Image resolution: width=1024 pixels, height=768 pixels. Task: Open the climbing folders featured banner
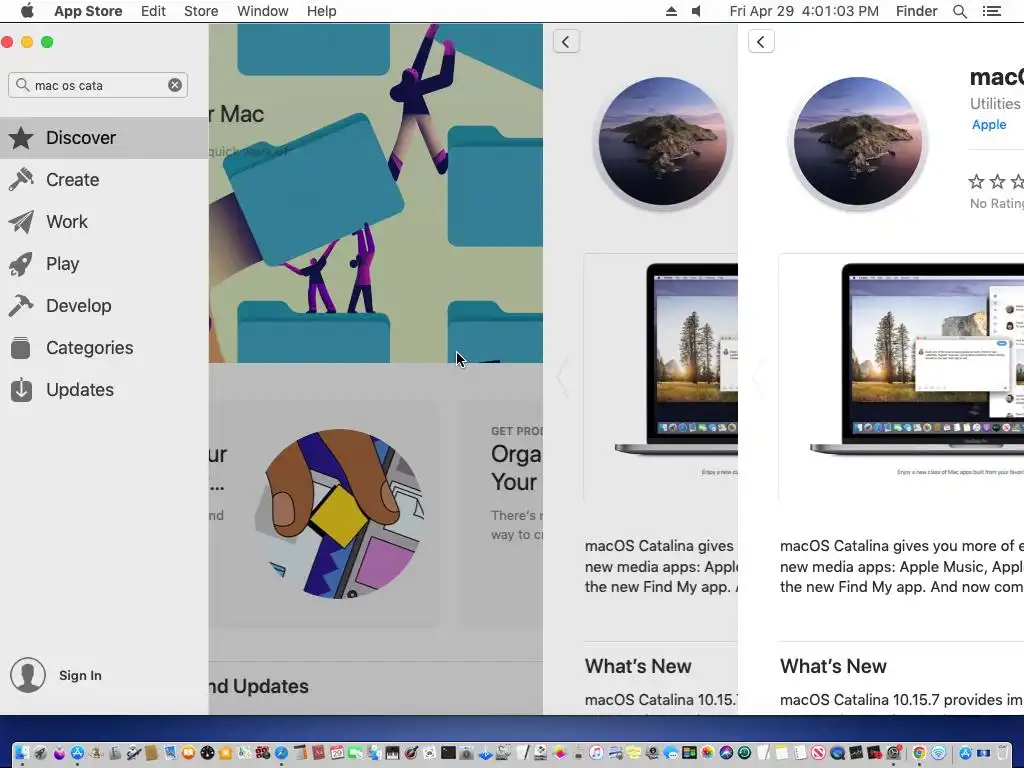(376, 193)
